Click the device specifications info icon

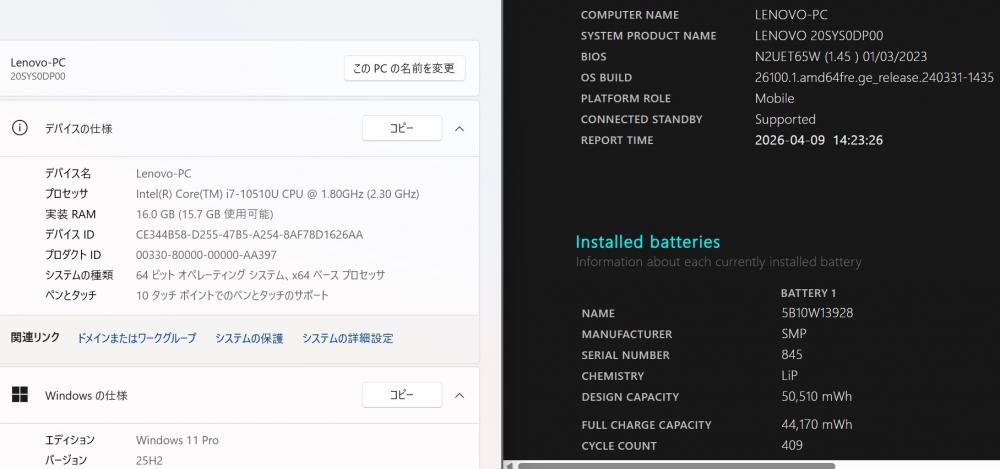click(19, 128)
